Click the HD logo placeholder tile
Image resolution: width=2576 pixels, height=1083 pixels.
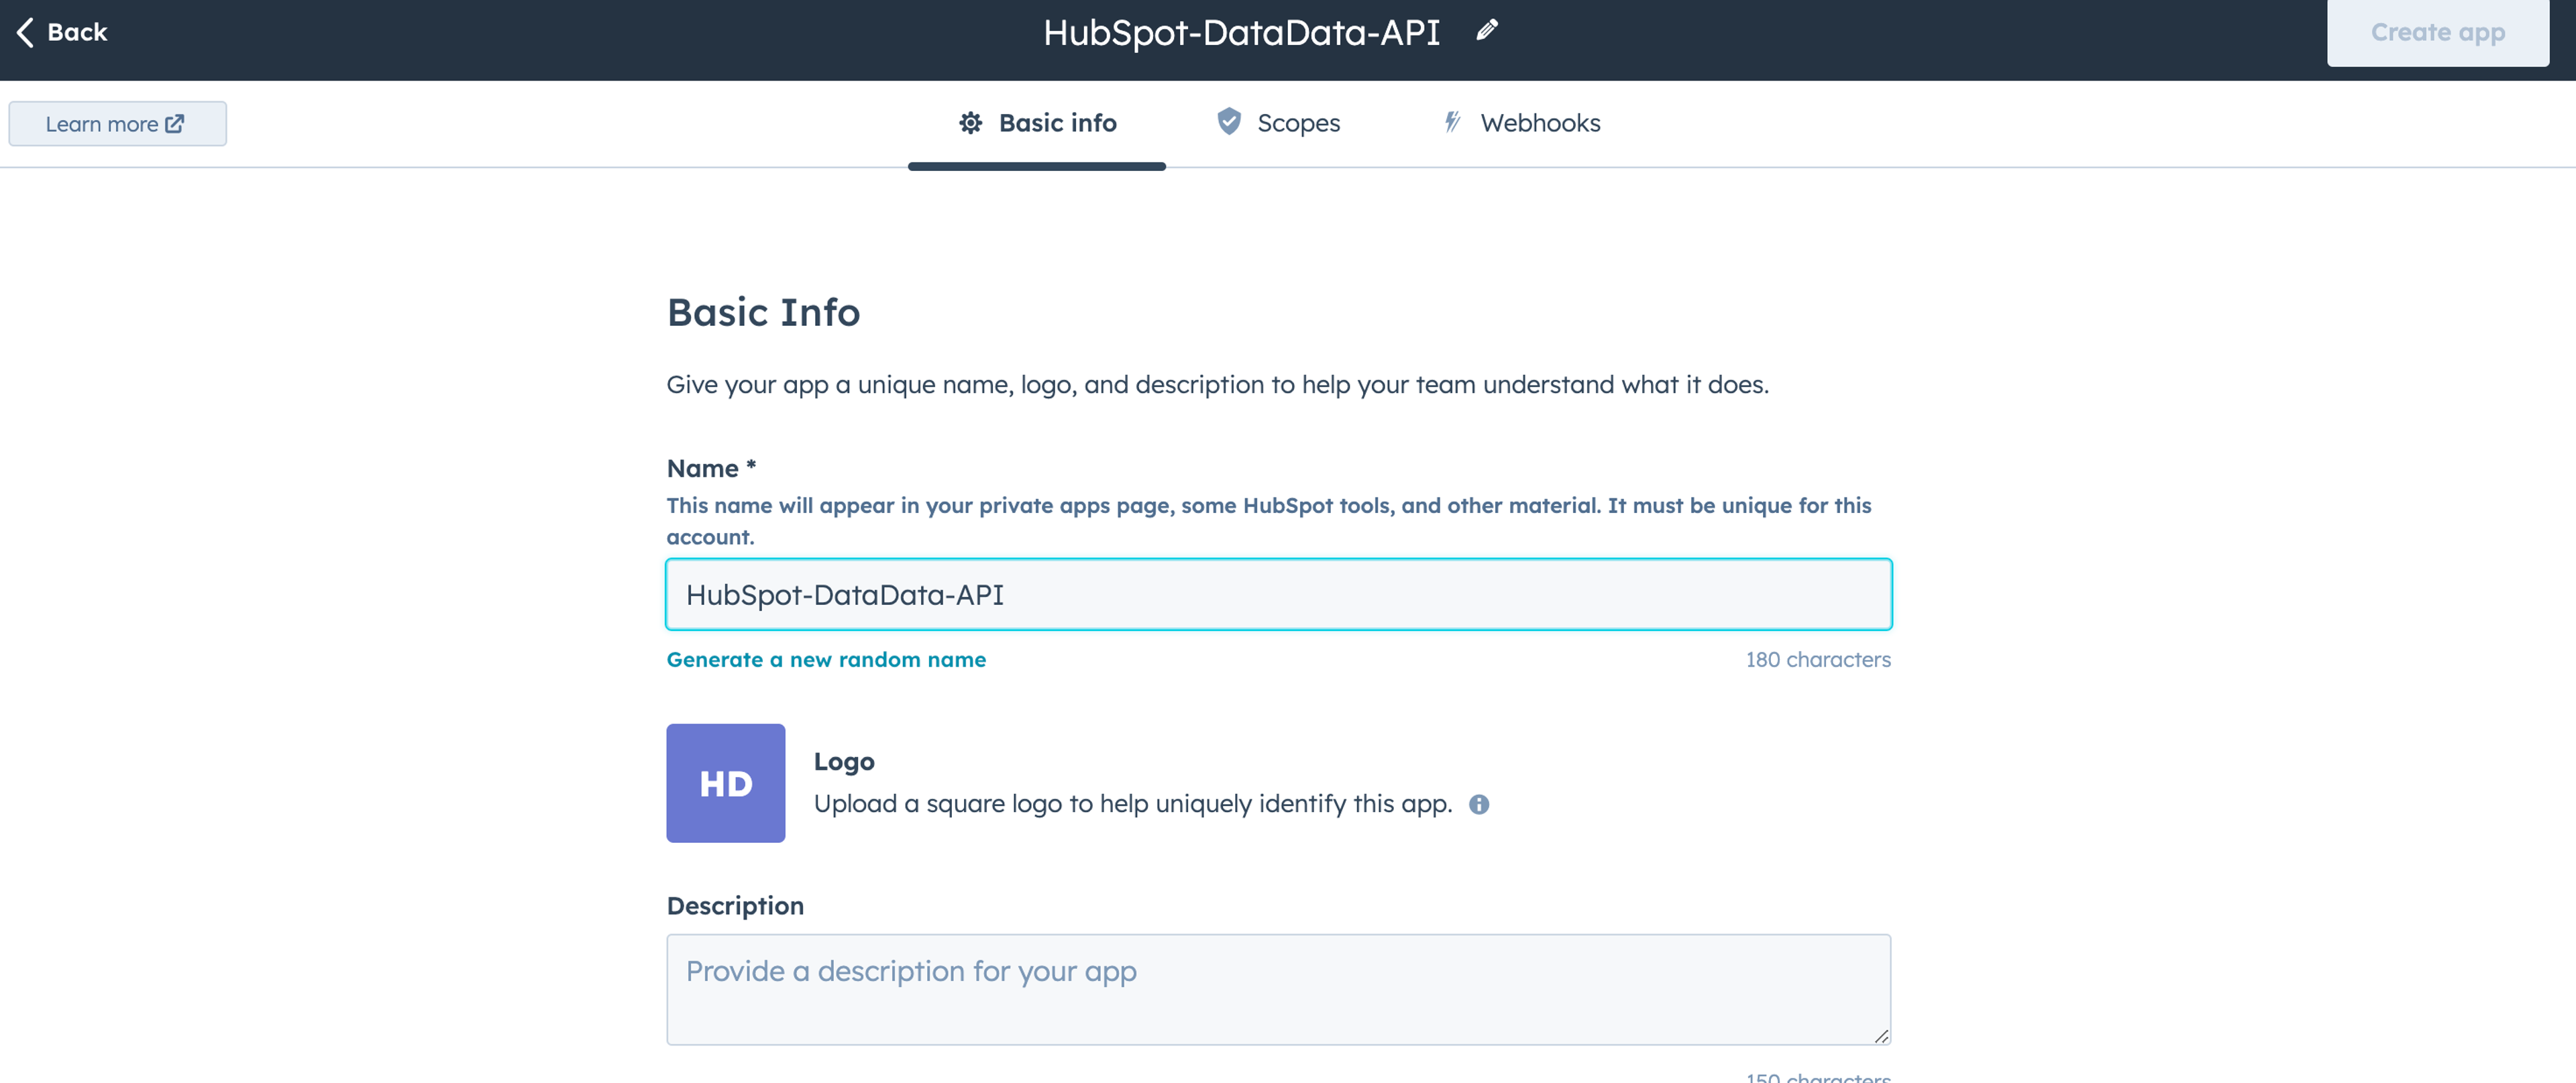[x=725, y=783]
